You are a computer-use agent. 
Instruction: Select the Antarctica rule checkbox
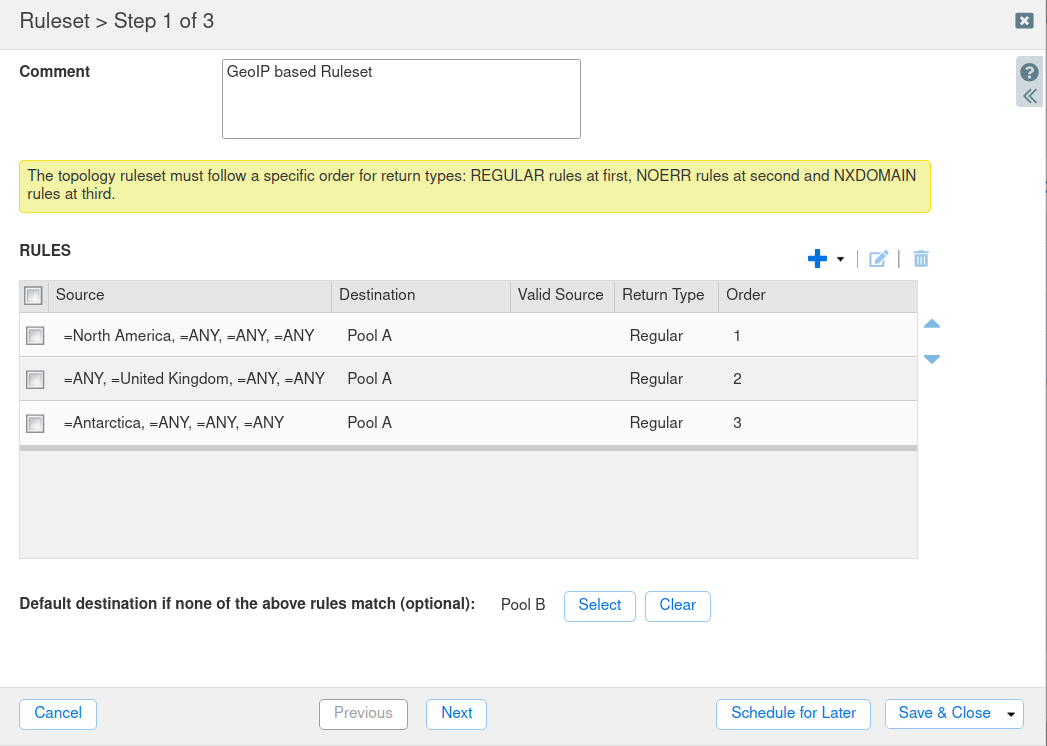pyautogui.click(x=35, y=423)
